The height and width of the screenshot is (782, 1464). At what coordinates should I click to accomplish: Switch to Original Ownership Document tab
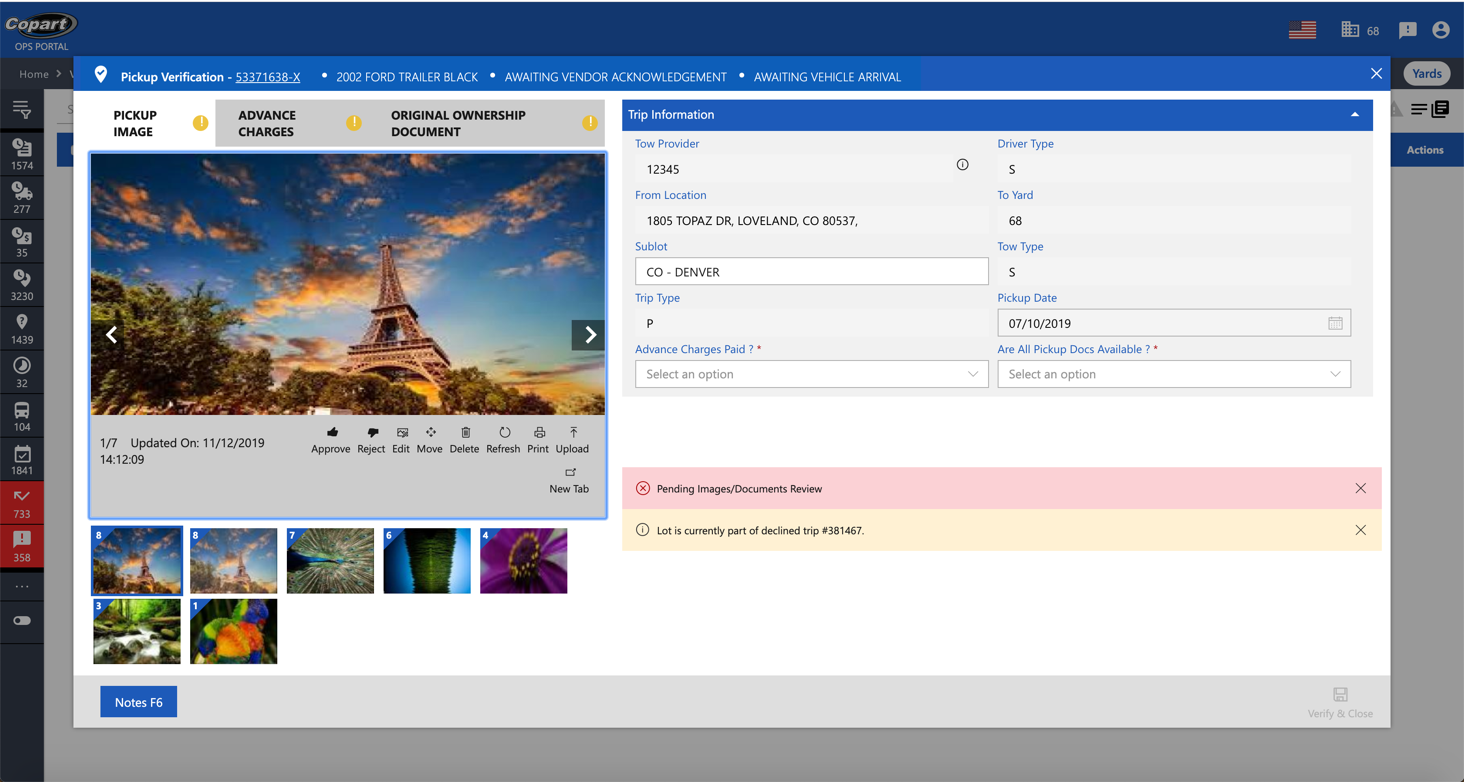pos(487,123)
